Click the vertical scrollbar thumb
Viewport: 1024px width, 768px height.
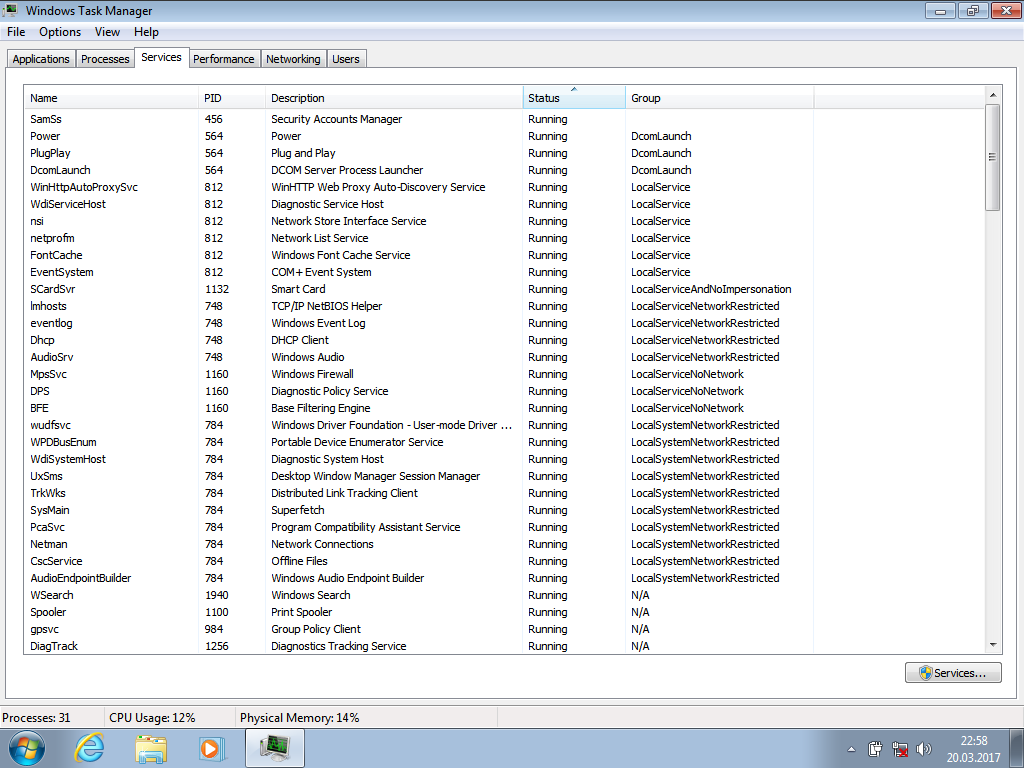pyautogui.click(x=993, y=157)
